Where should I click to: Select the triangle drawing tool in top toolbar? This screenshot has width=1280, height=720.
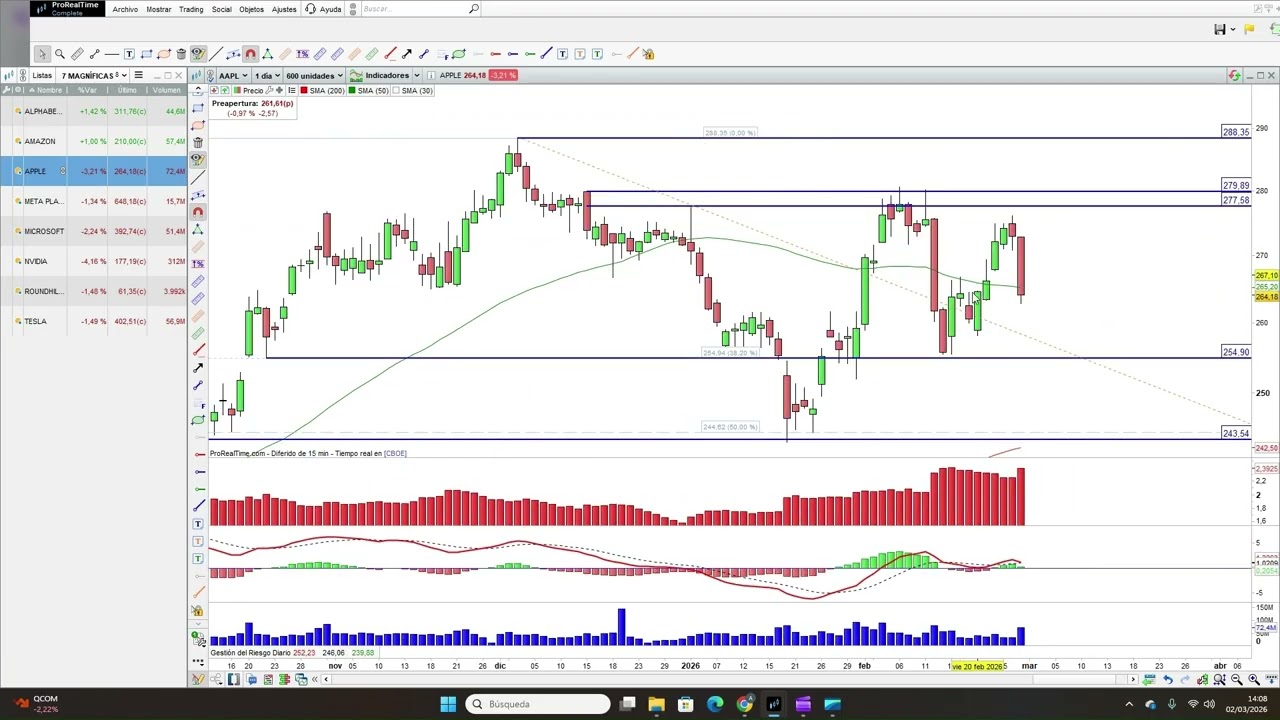coord(267,54)
